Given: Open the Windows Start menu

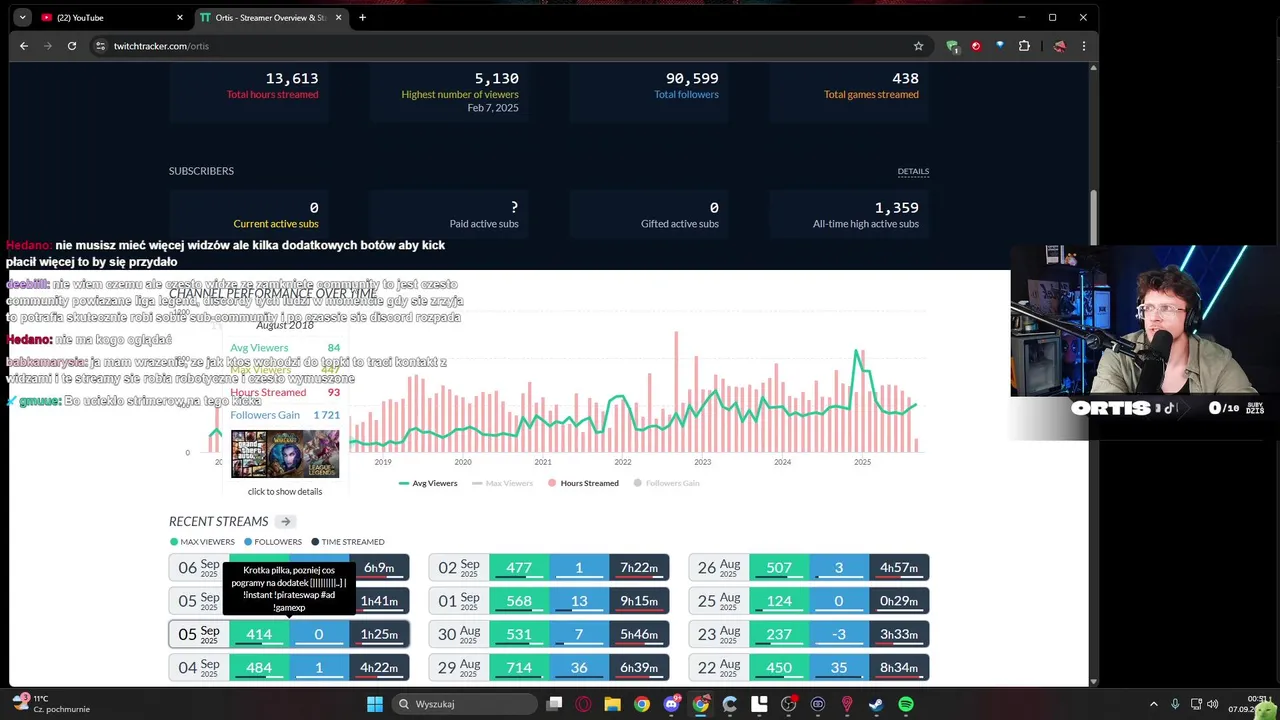Looking at the screenshot, I should (x=375, y=704).
